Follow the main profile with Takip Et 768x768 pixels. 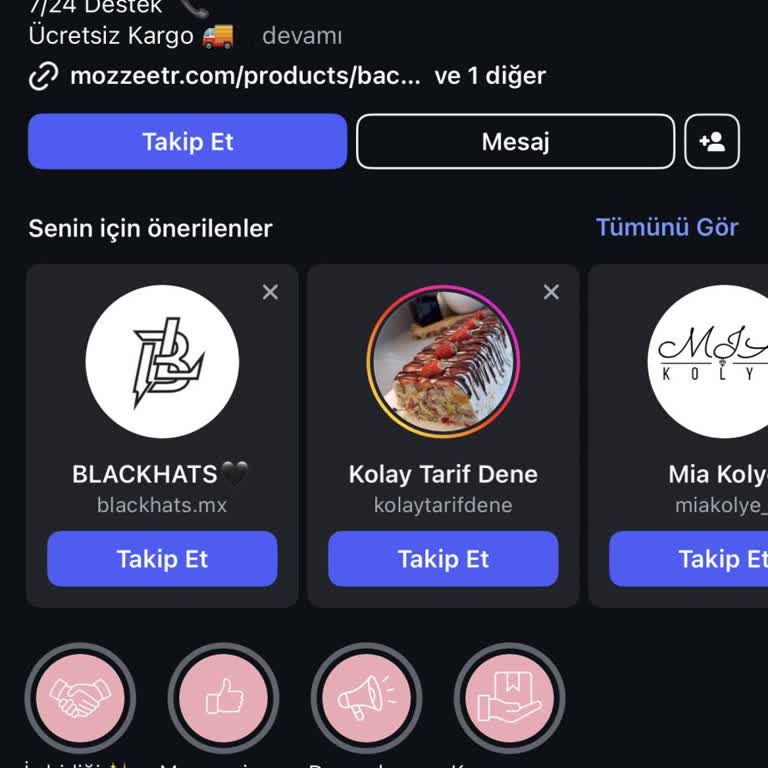(188, 142)
